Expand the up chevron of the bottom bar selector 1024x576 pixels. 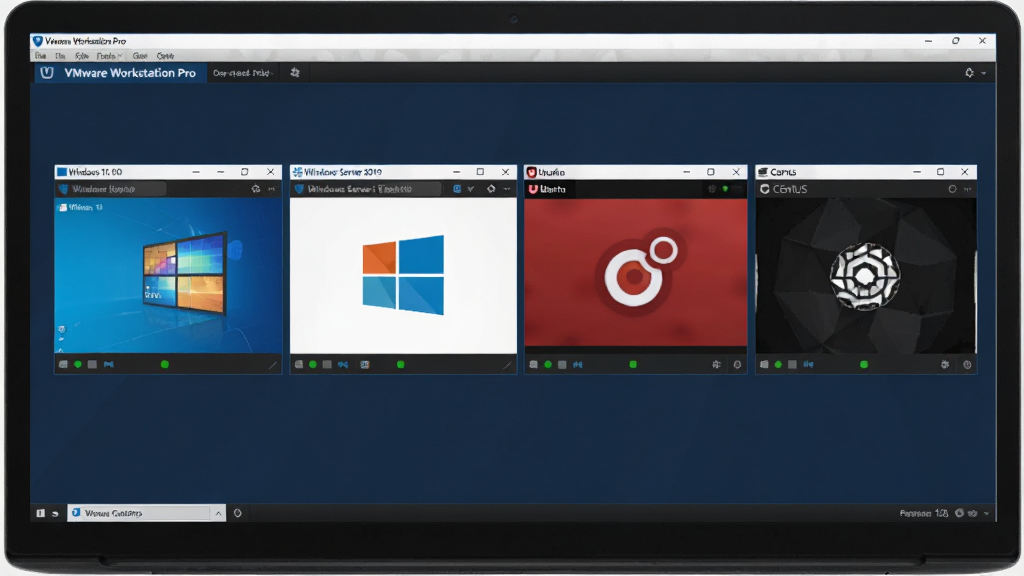click(x=218, y=513)
